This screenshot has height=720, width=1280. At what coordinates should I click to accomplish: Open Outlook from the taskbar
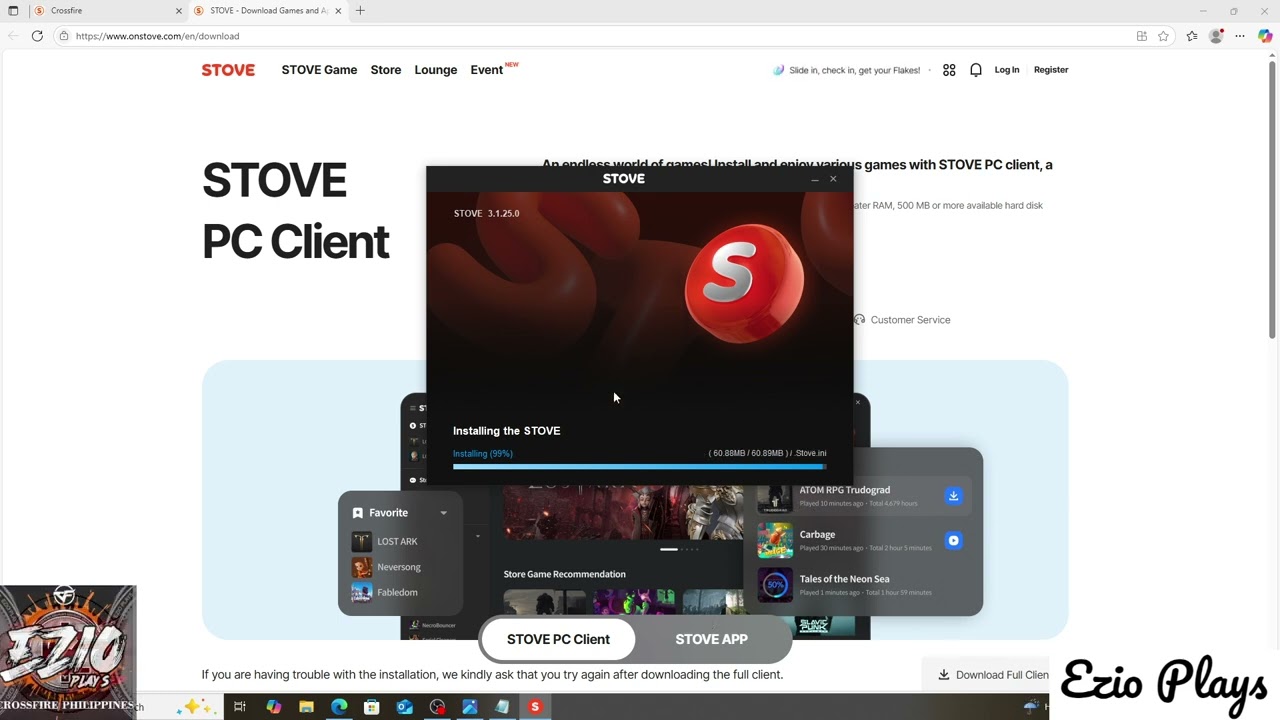tap(404, 707)
